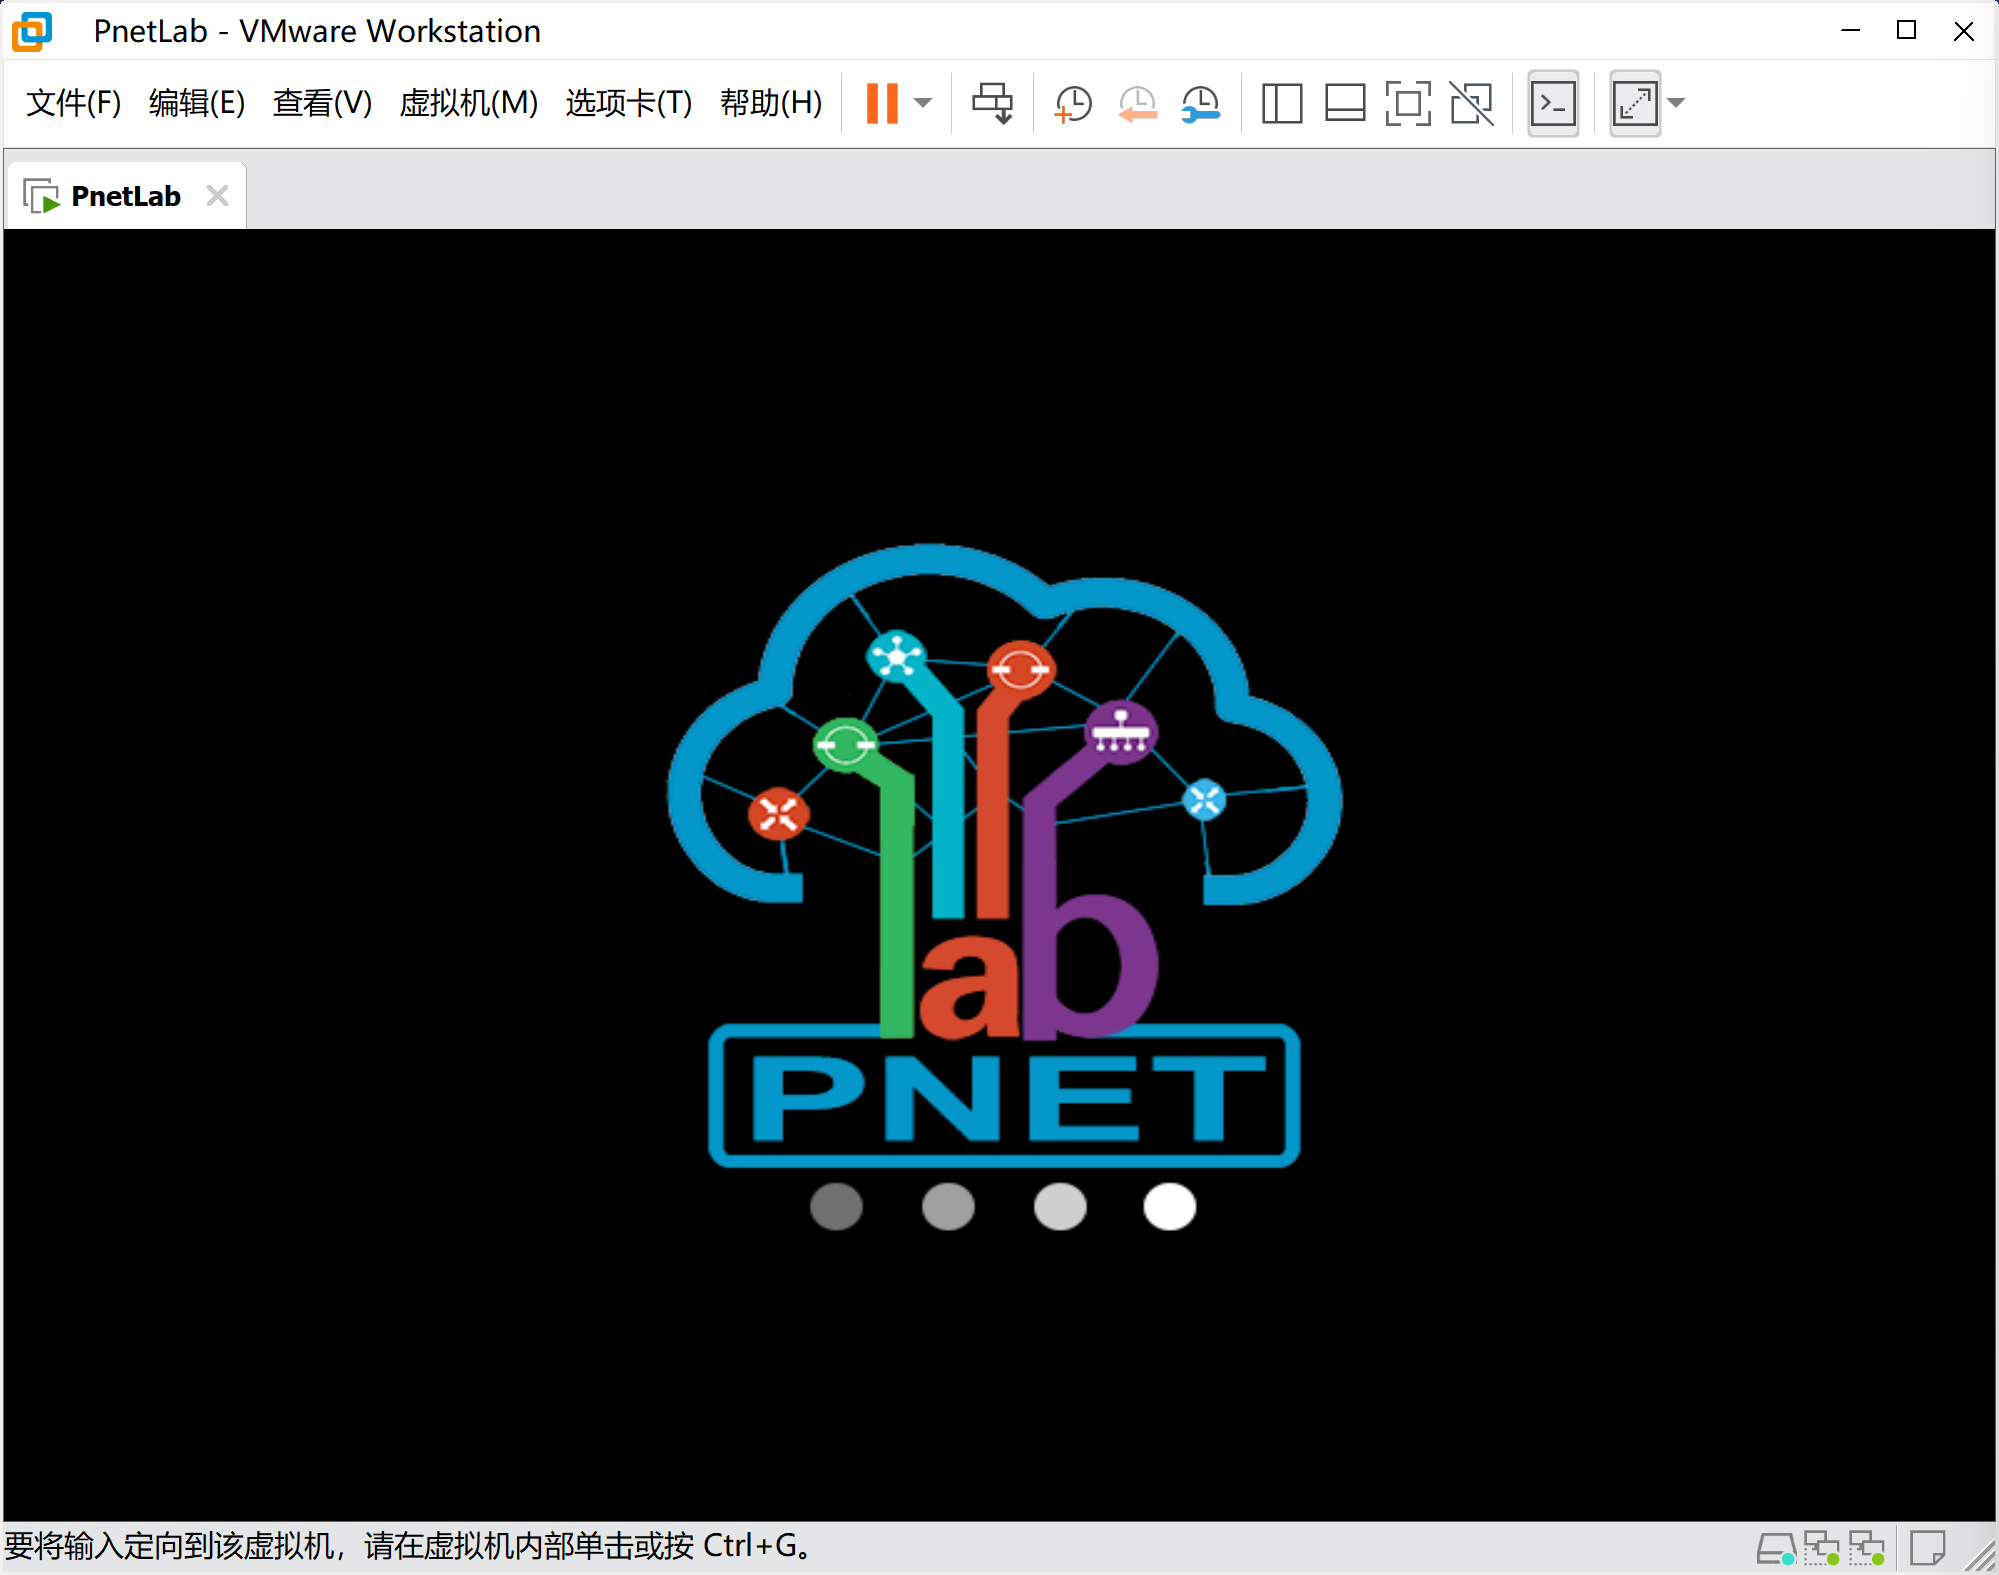Screen dimensions: 1999x1575
Task: Click the second network adapter status icon
Action: coord(1867,1549)
